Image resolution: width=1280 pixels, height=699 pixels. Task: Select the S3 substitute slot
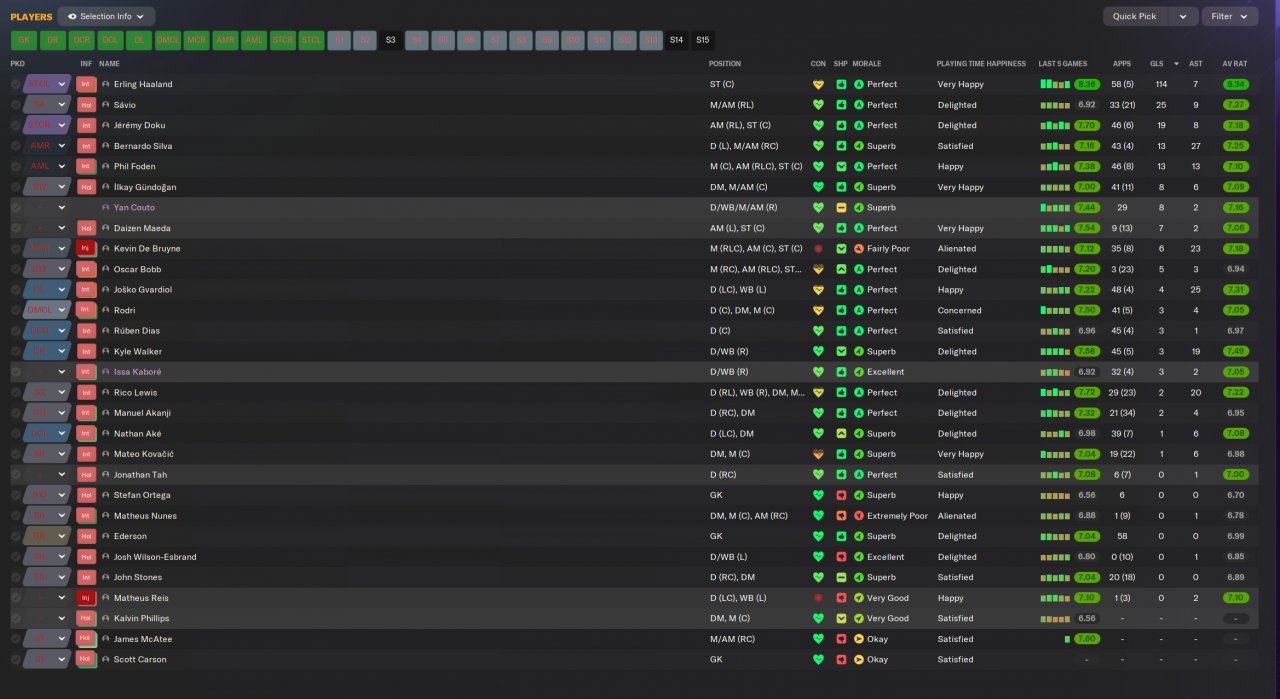coord(390,40)
